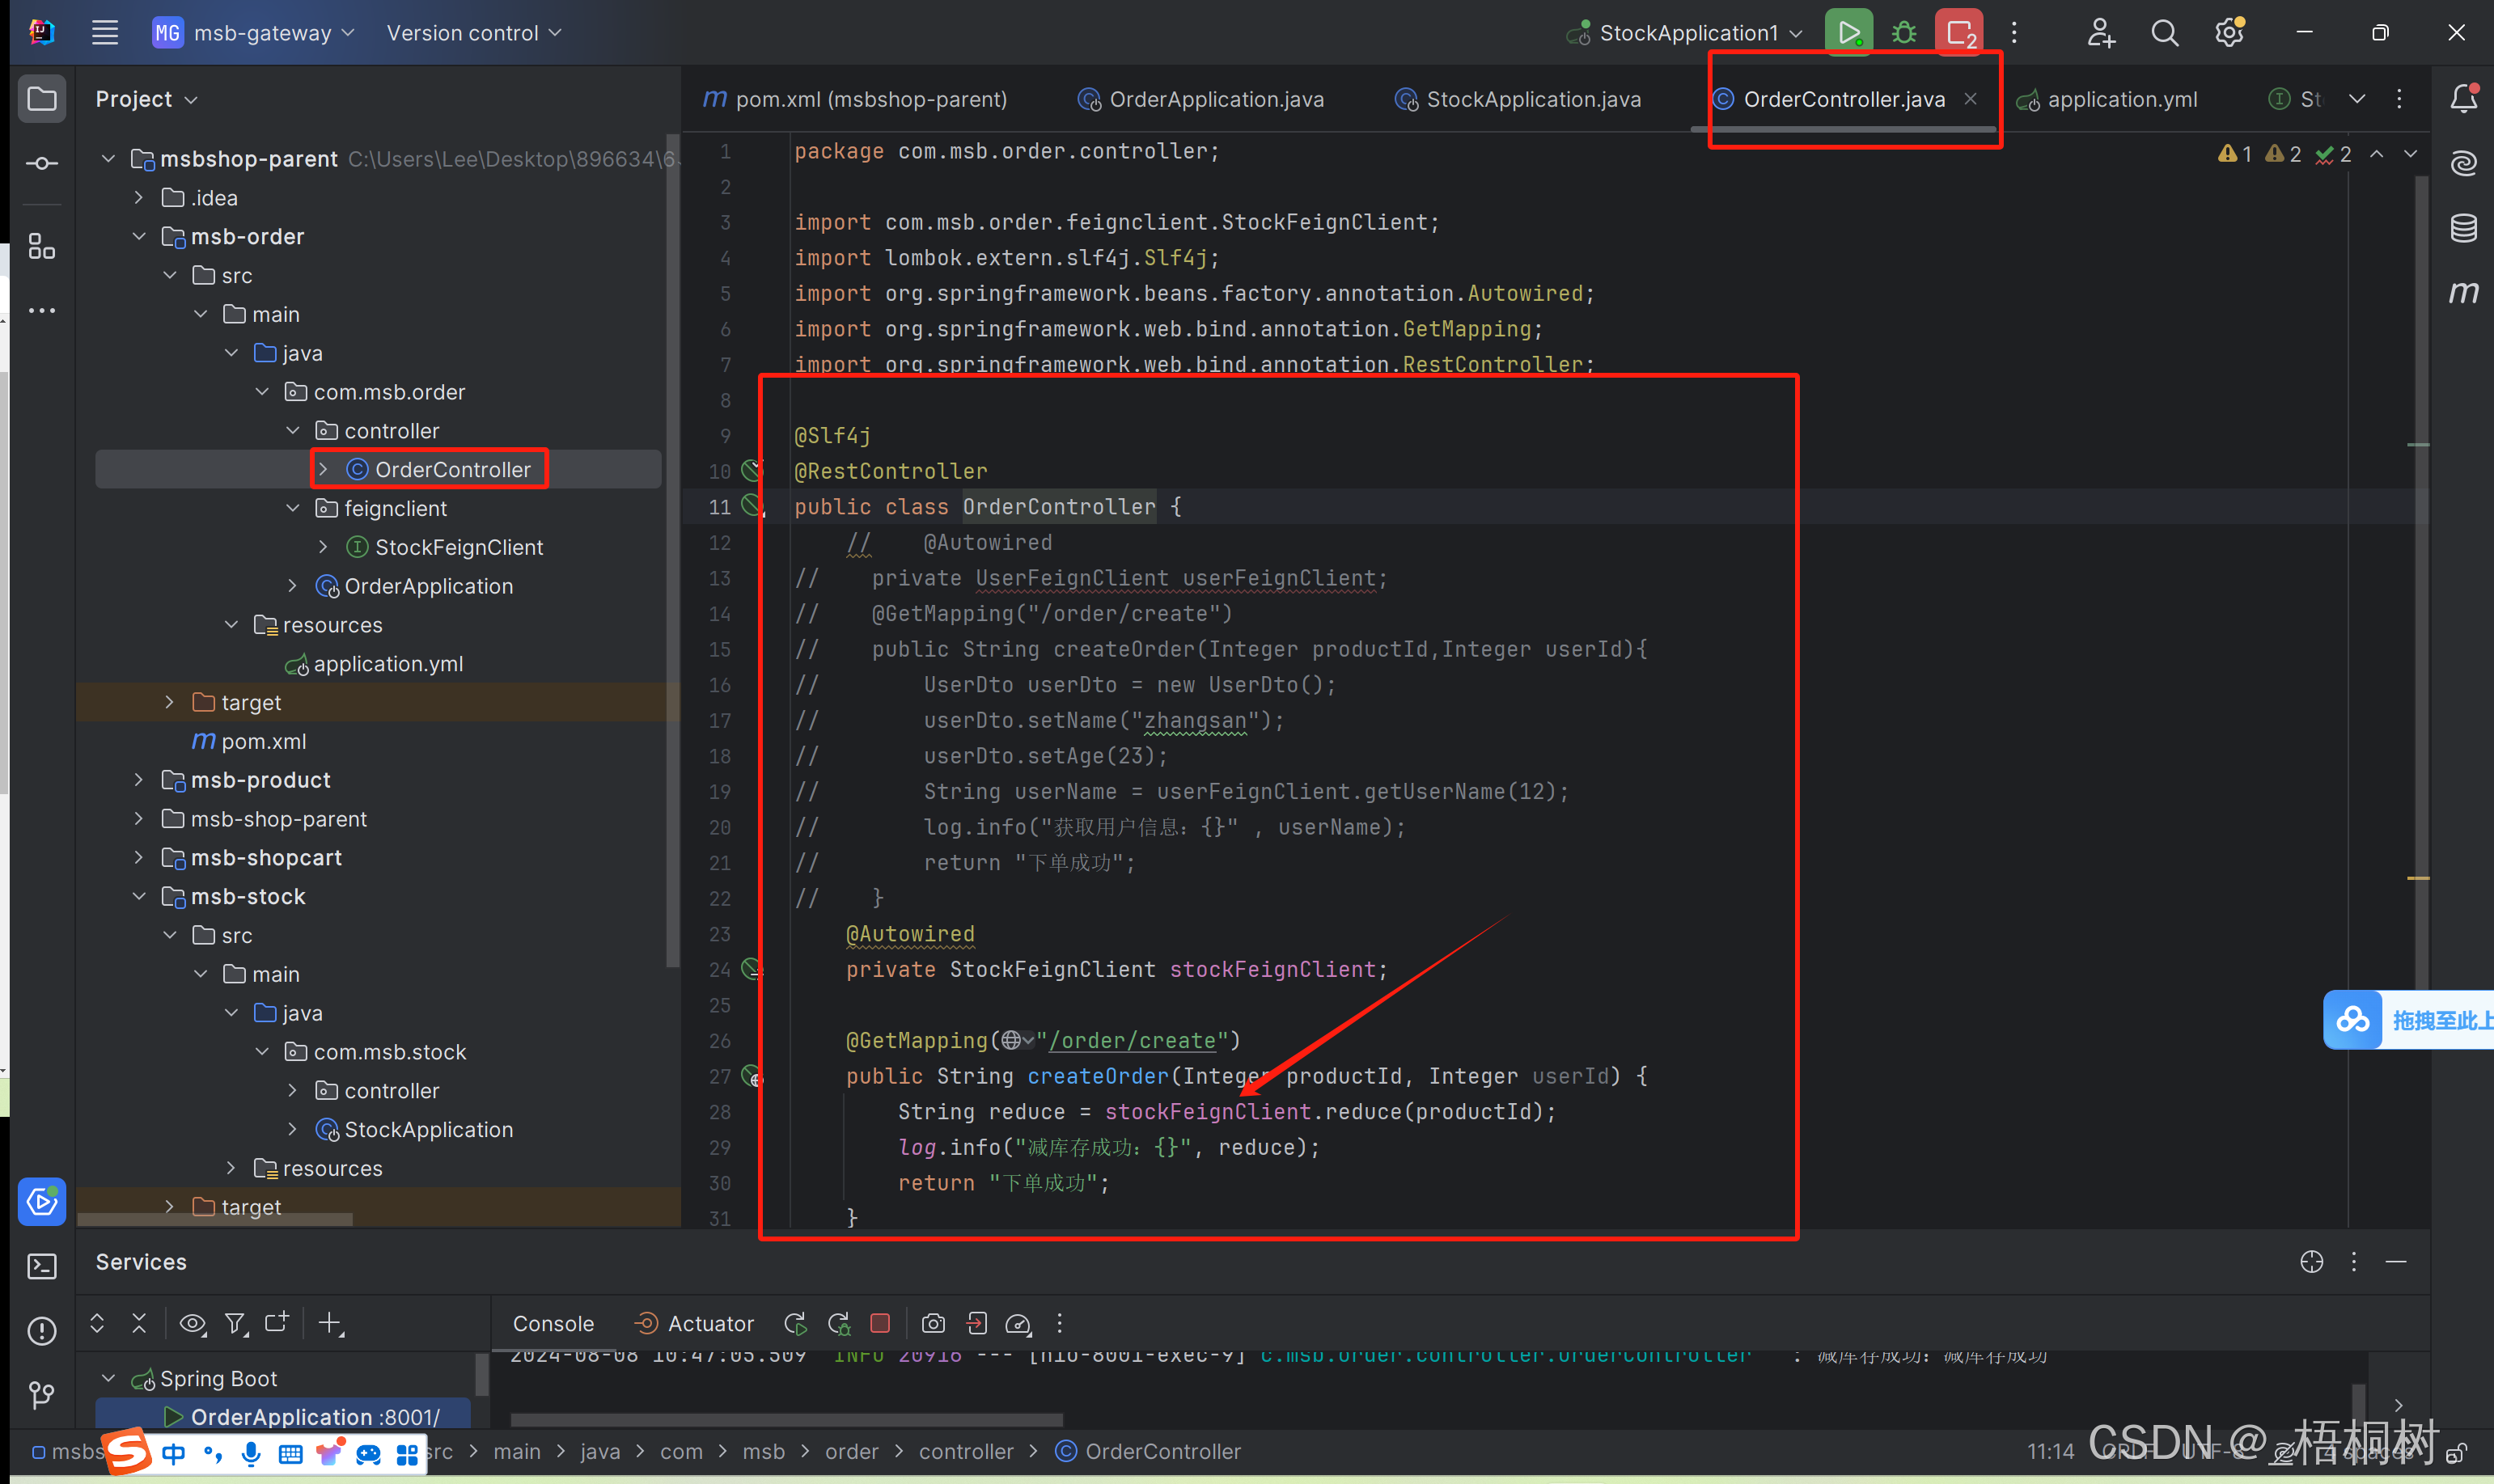The height and width of the screenshot is (1484, 2494).
Task: Toggle the Services filter funnel icon
Action: click(x=235, y=1323)
